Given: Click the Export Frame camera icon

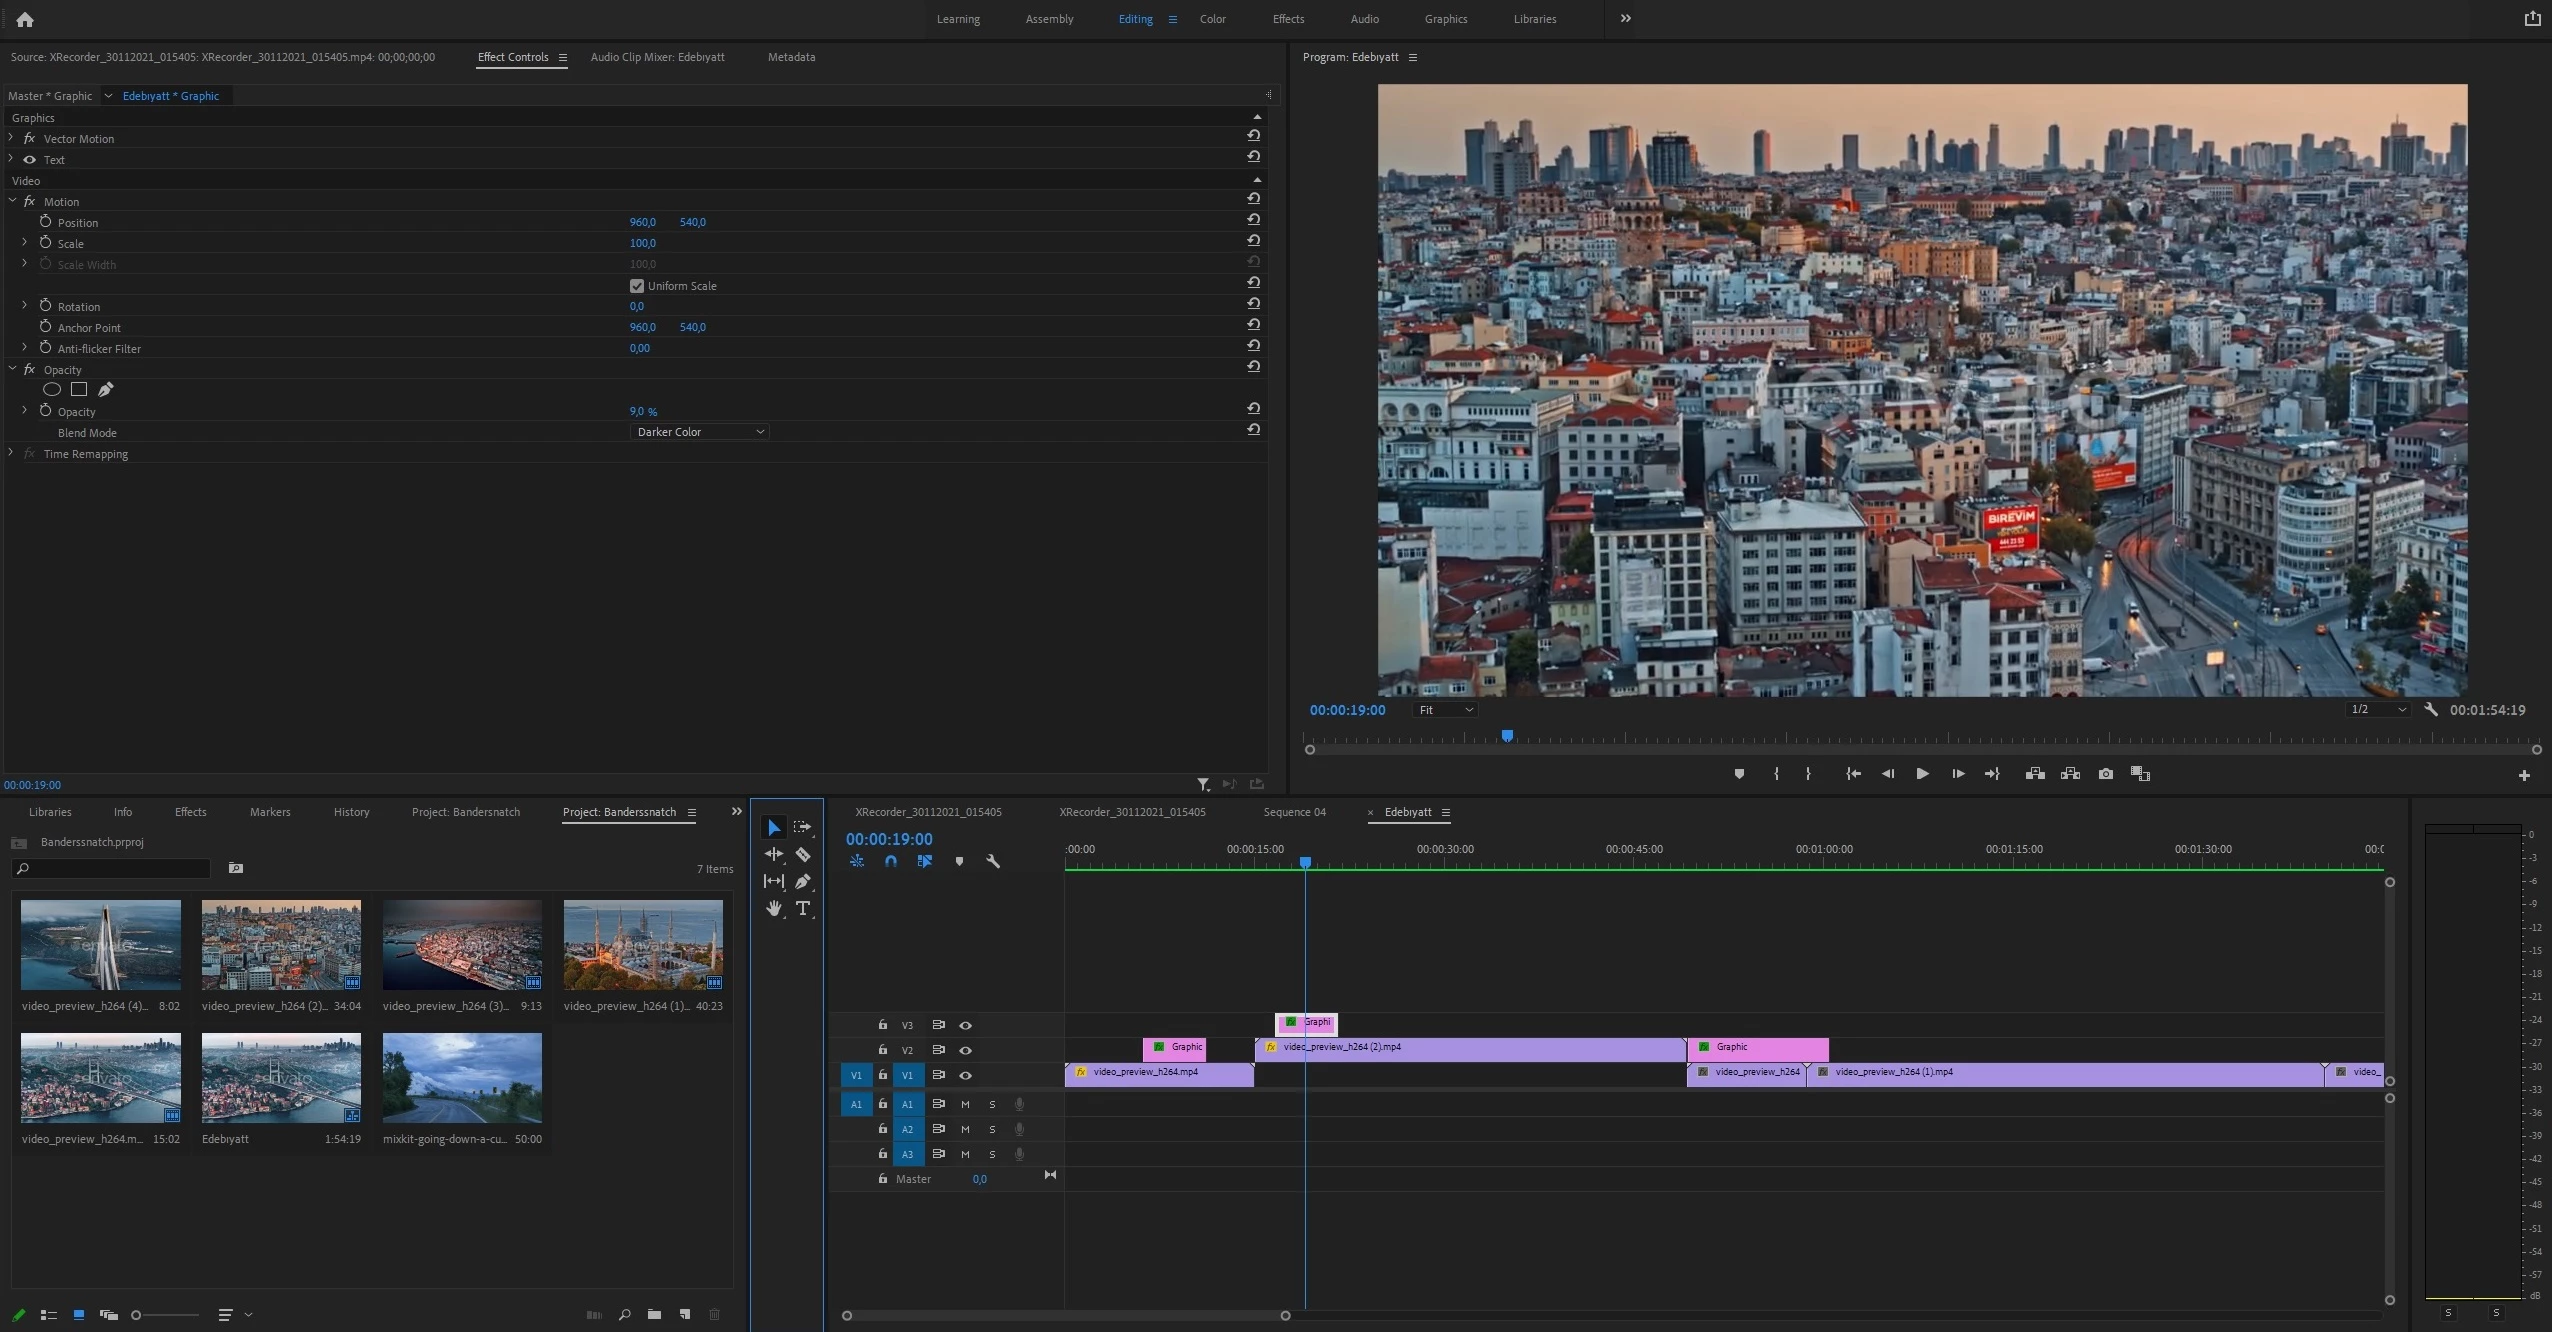Looking at the screenshot, I should [2105, 774].
